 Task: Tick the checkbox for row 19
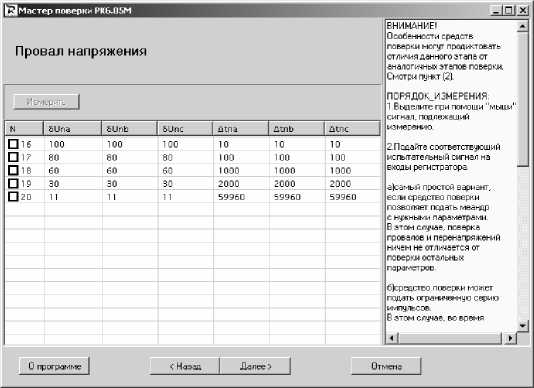click(13, 183)
